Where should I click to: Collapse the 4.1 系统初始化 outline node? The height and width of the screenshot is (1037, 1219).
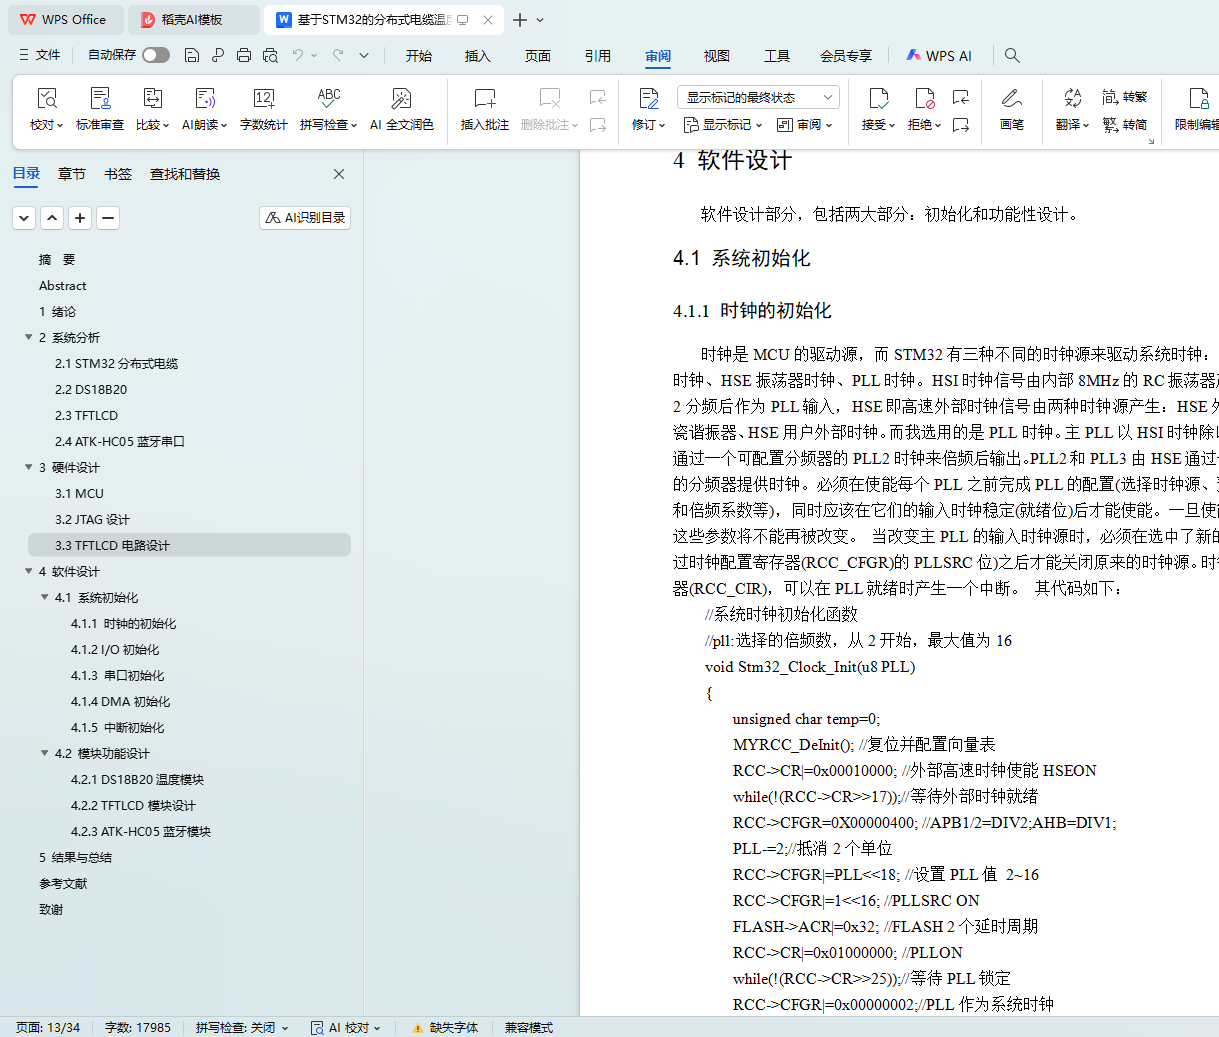pyautogui.click(x=45, y=598)
